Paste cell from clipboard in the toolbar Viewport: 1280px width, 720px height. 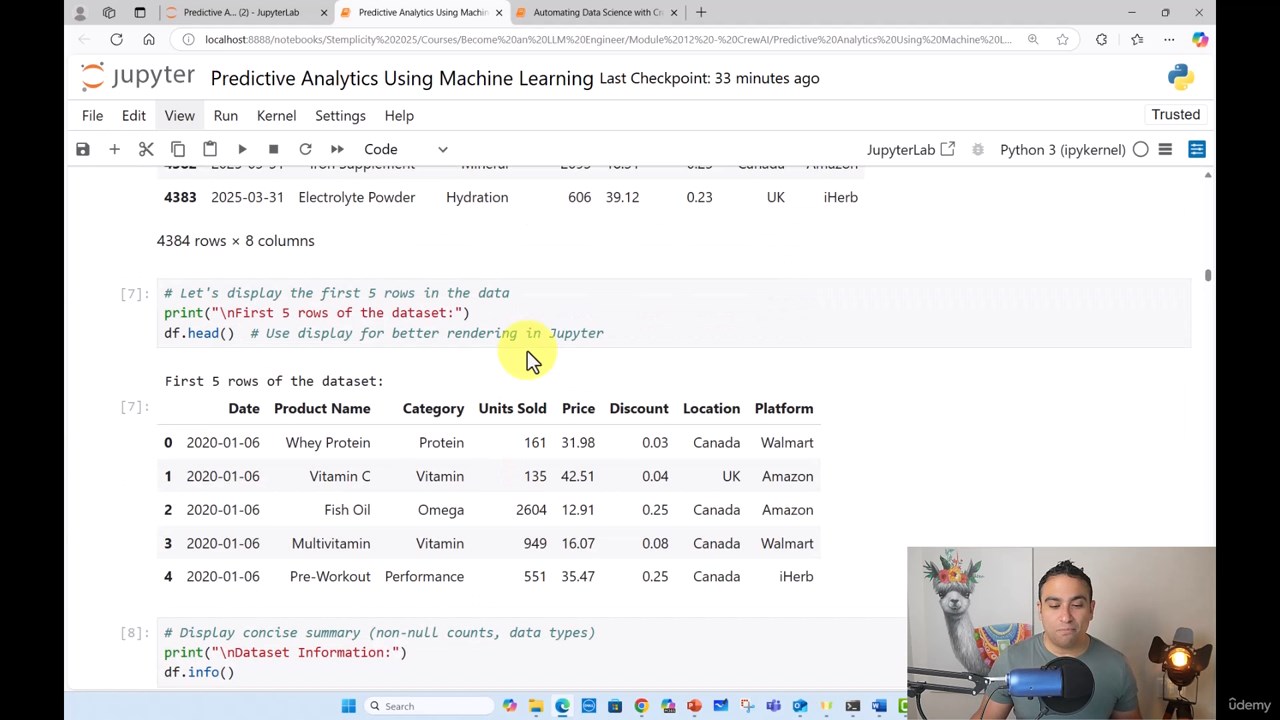(210, 149)
